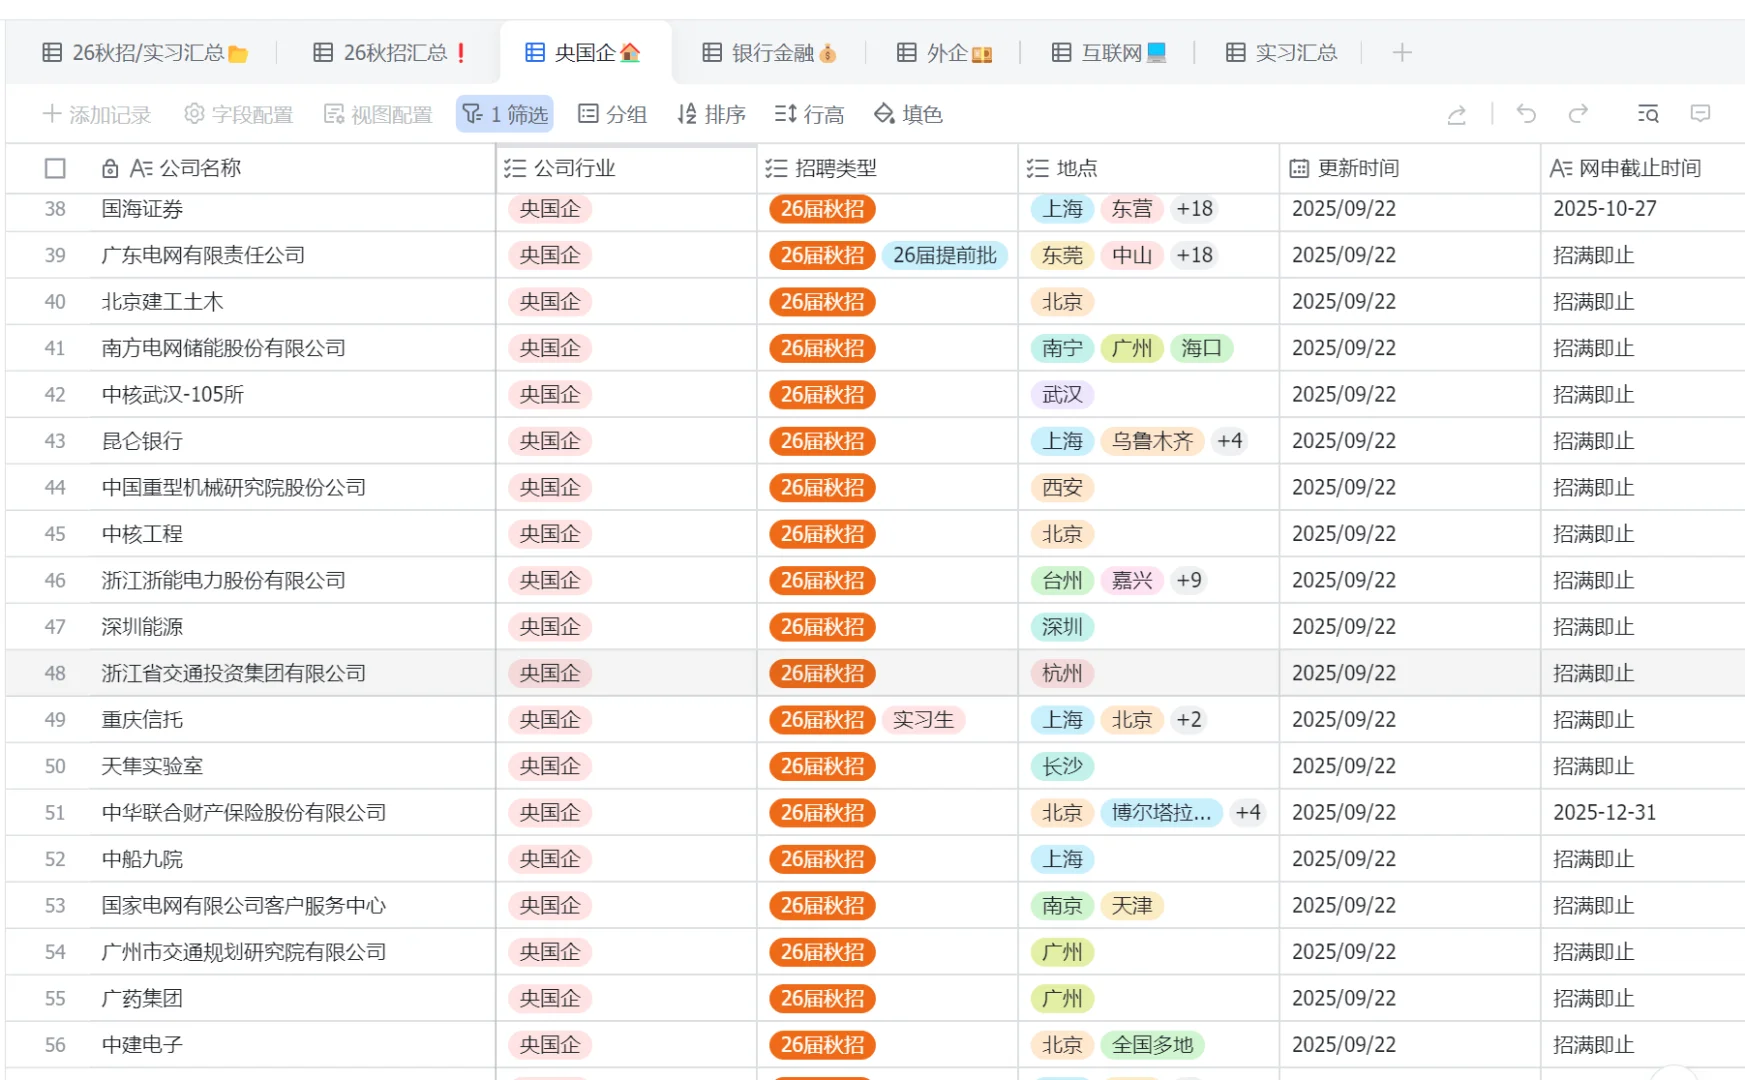
Task: Click the 公司行业 column header
Action: point(627,169)
